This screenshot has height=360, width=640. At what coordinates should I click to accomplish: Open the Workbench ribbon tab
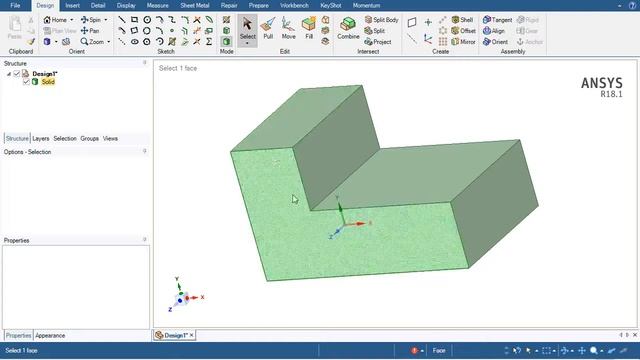(294, 5)
